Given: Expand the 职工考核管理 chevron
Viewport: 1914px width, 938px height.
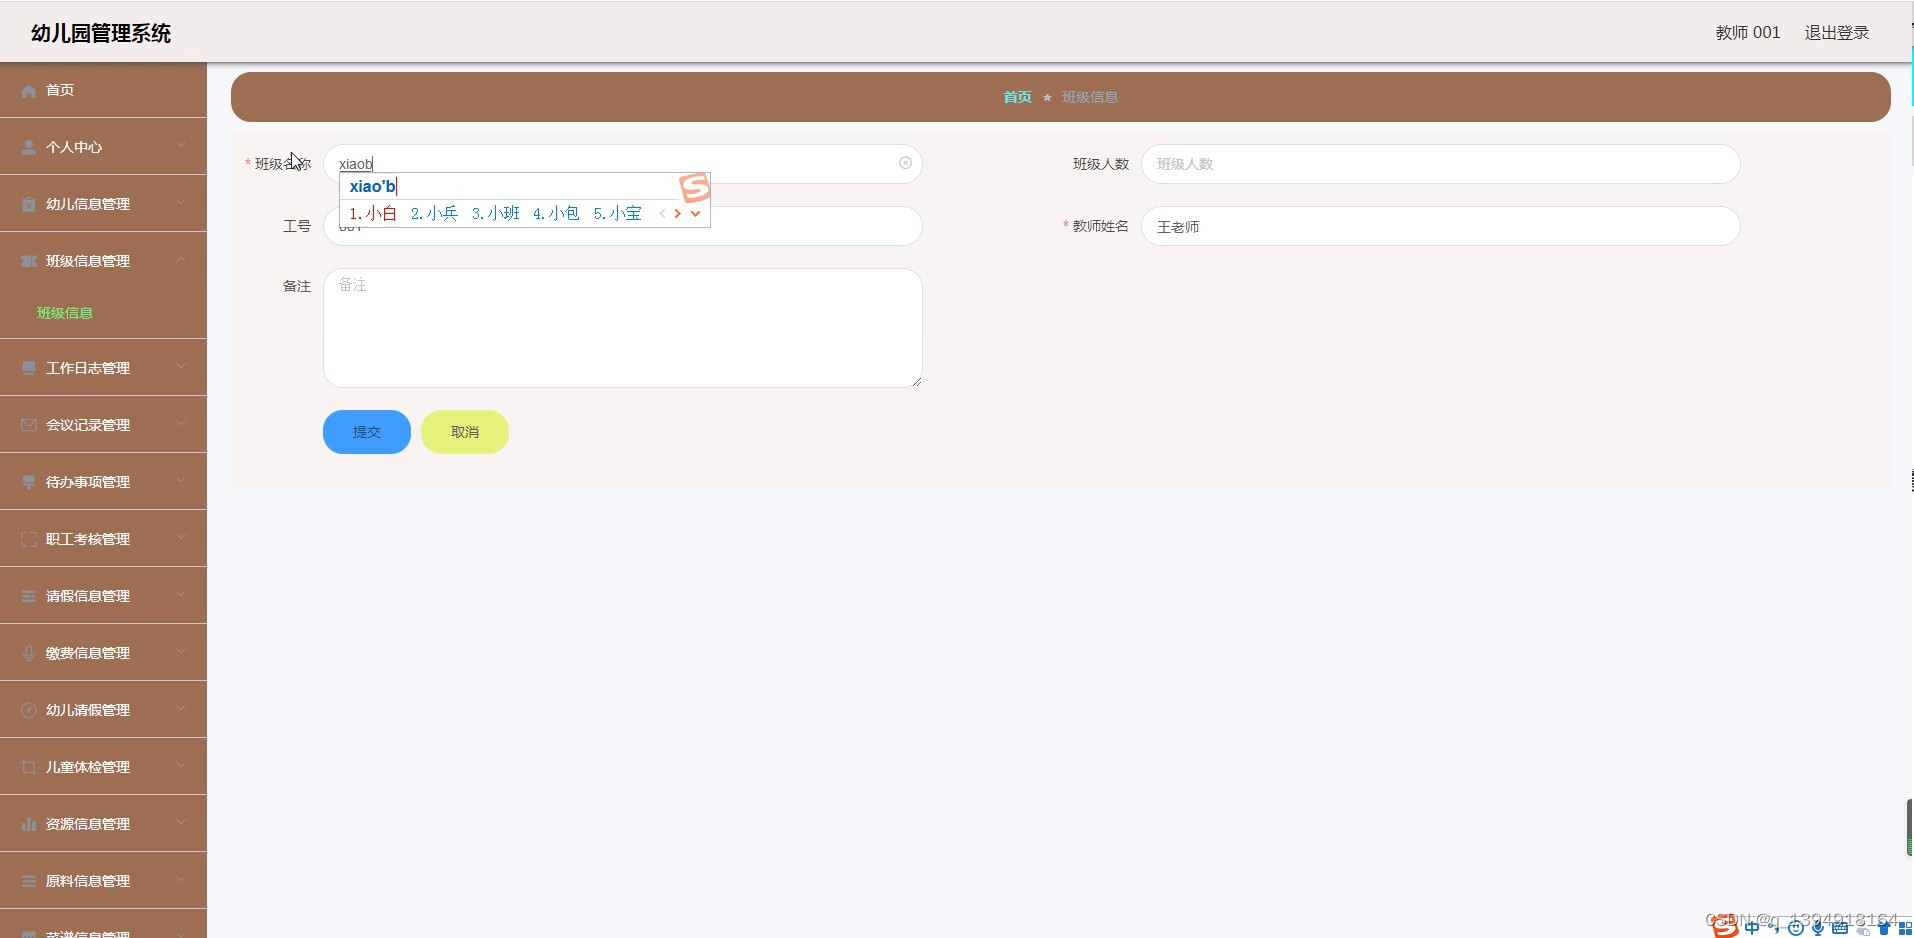Looking at the screenshot, I should [x=181, y=537].
